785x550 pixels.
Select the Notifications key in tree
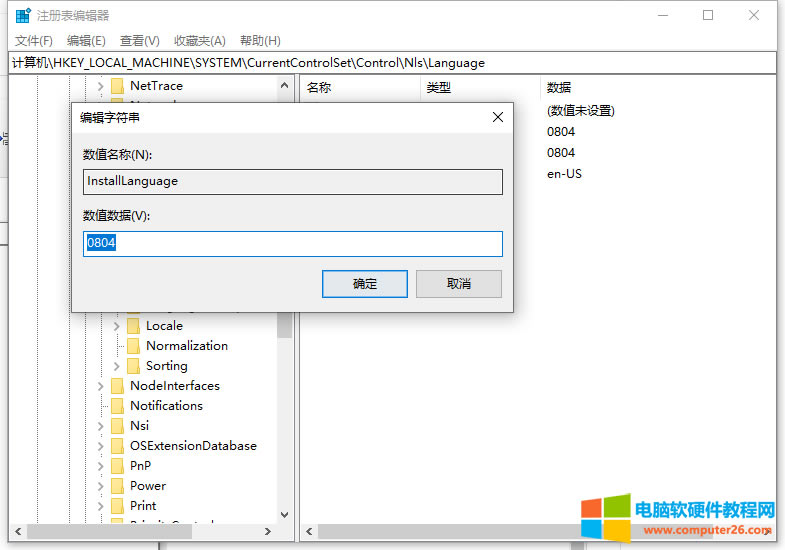(x=166, y=406)
